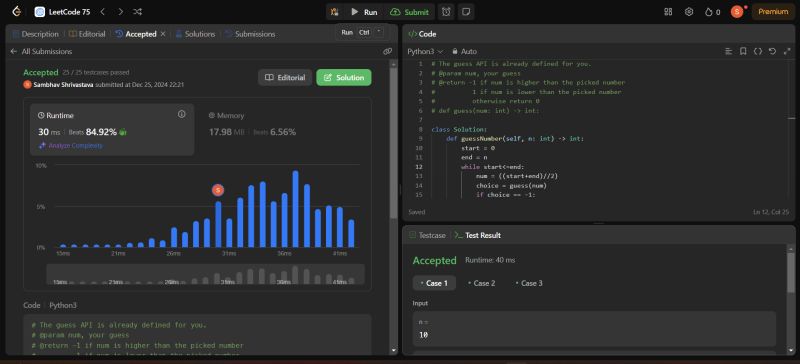Open the settings gear icon
This screenshot has height=364, width=800.
(689, 12)
